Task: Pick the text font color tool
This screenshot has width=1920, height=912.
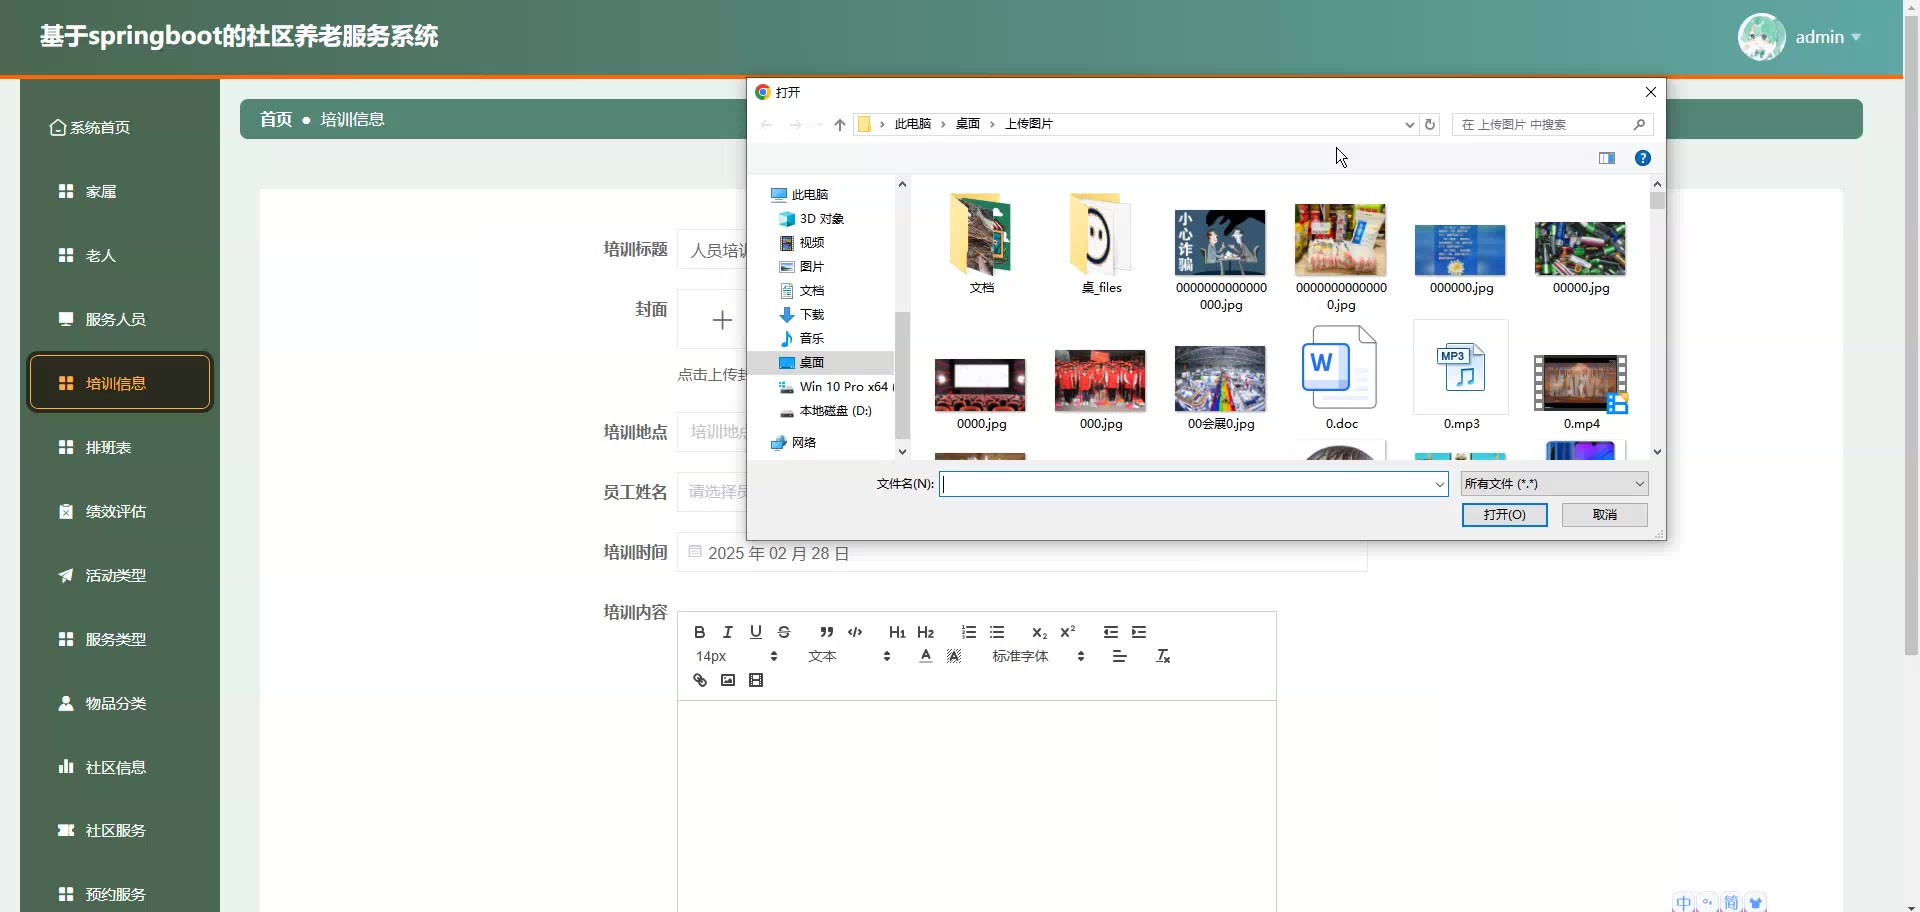Action: [926, 656]
